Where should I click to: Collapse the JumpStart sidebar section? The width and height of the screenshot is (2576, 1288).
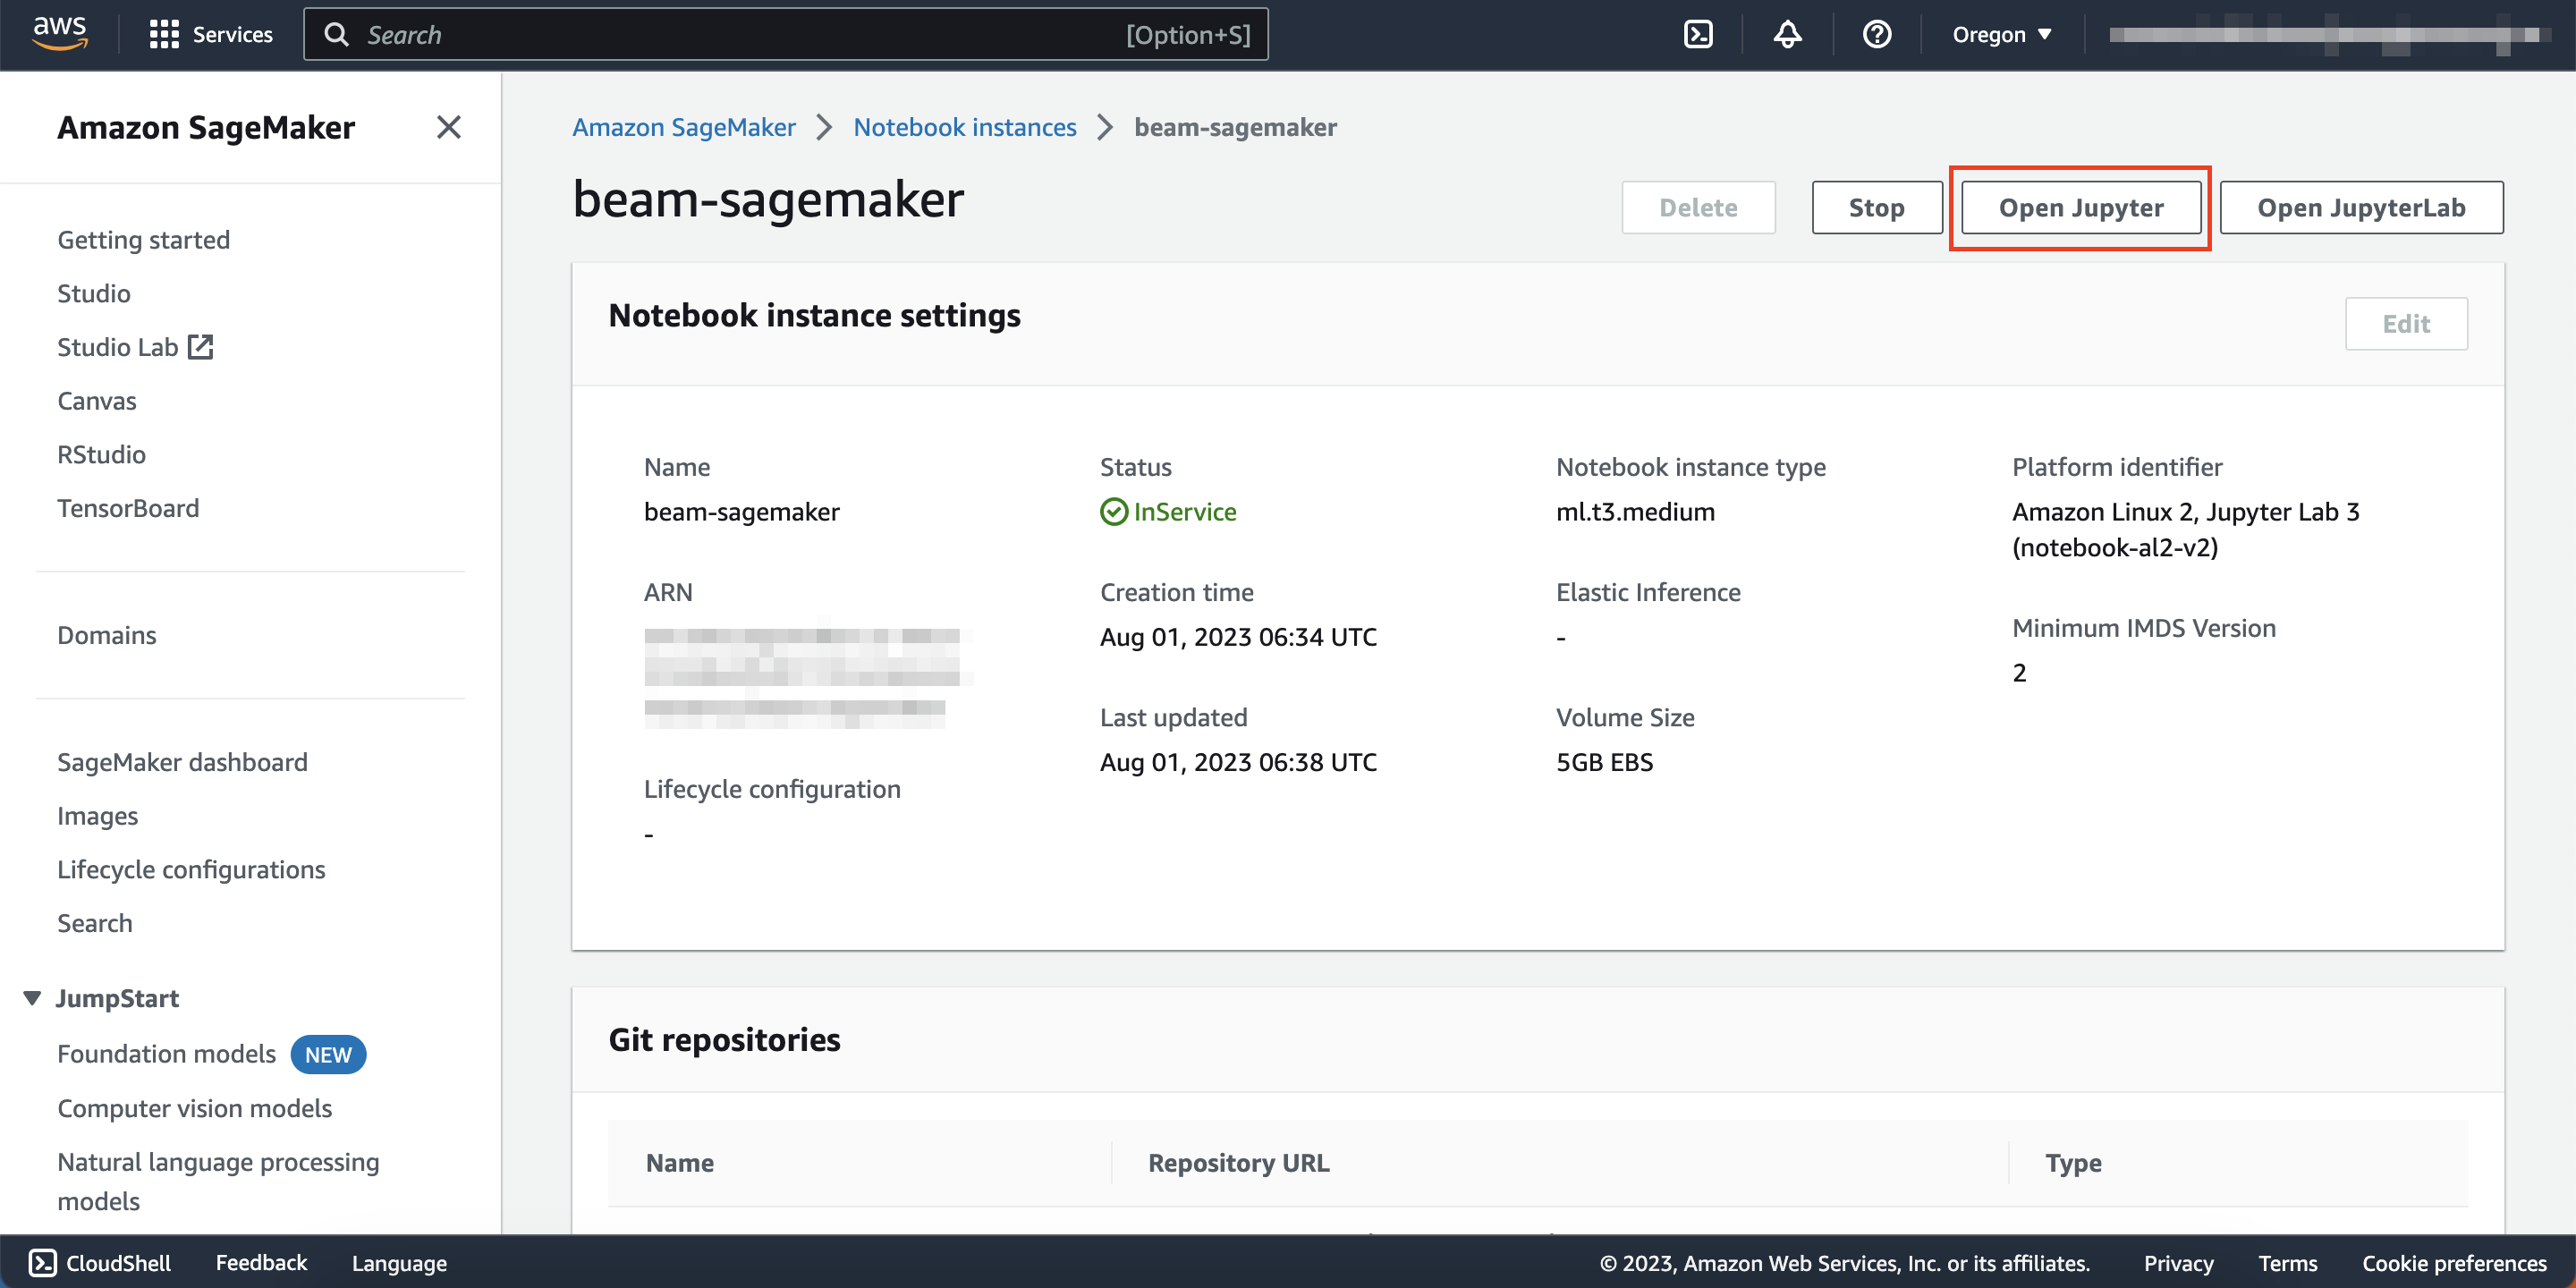click(32, 998)
